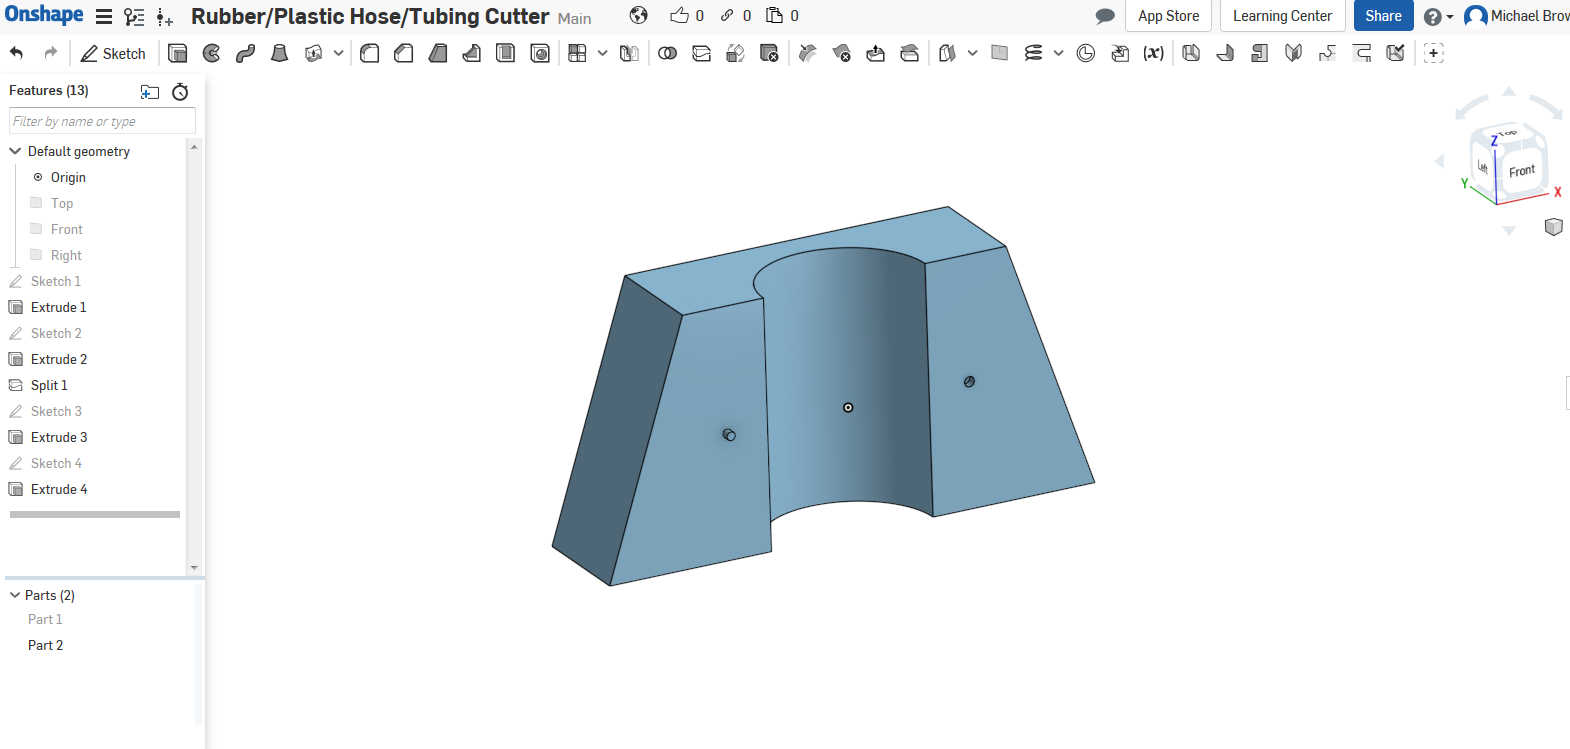
Task: Select the Draft tool
Action: (438, 53)
